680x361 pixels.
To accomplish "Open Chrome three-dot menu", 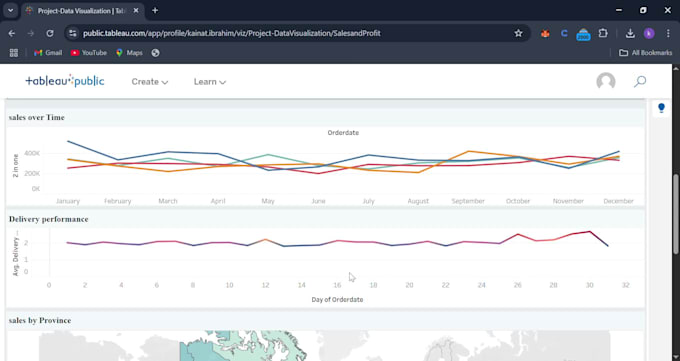I will 668,33.
